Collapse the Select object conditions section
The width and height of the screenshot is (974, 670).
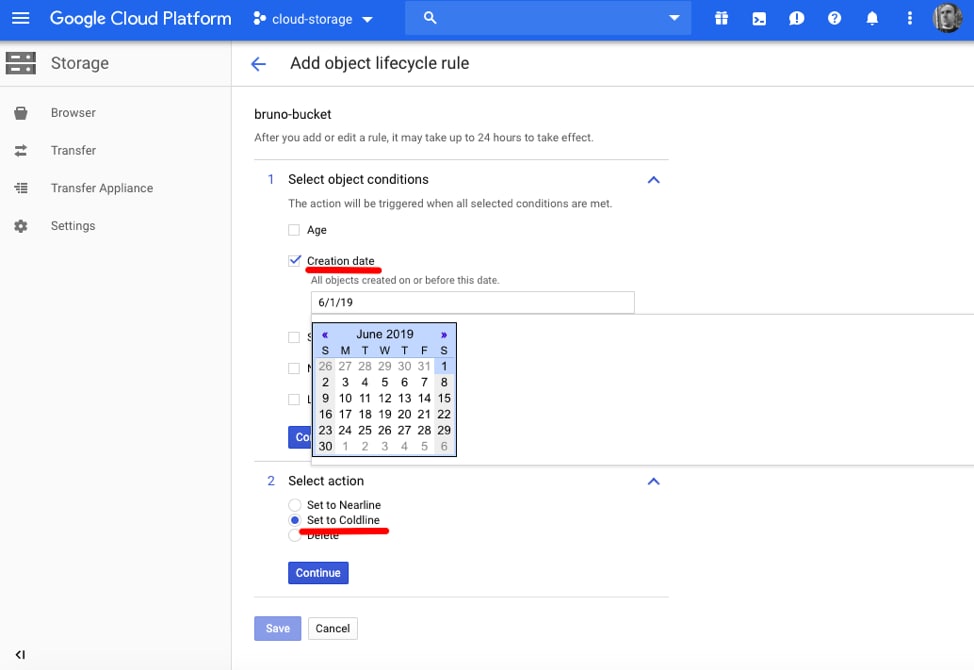click(653, 180)
